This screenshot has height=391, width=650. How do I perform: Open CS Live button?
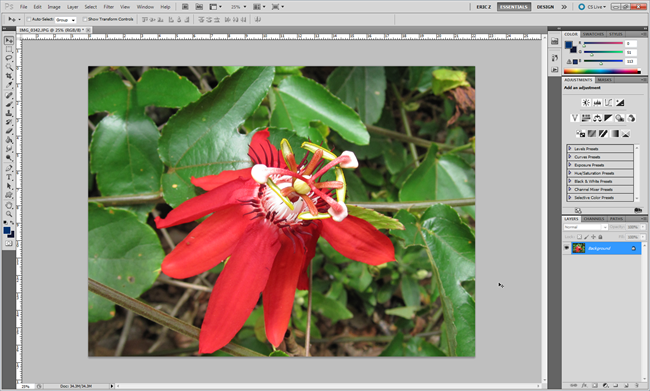click(592, 7)
